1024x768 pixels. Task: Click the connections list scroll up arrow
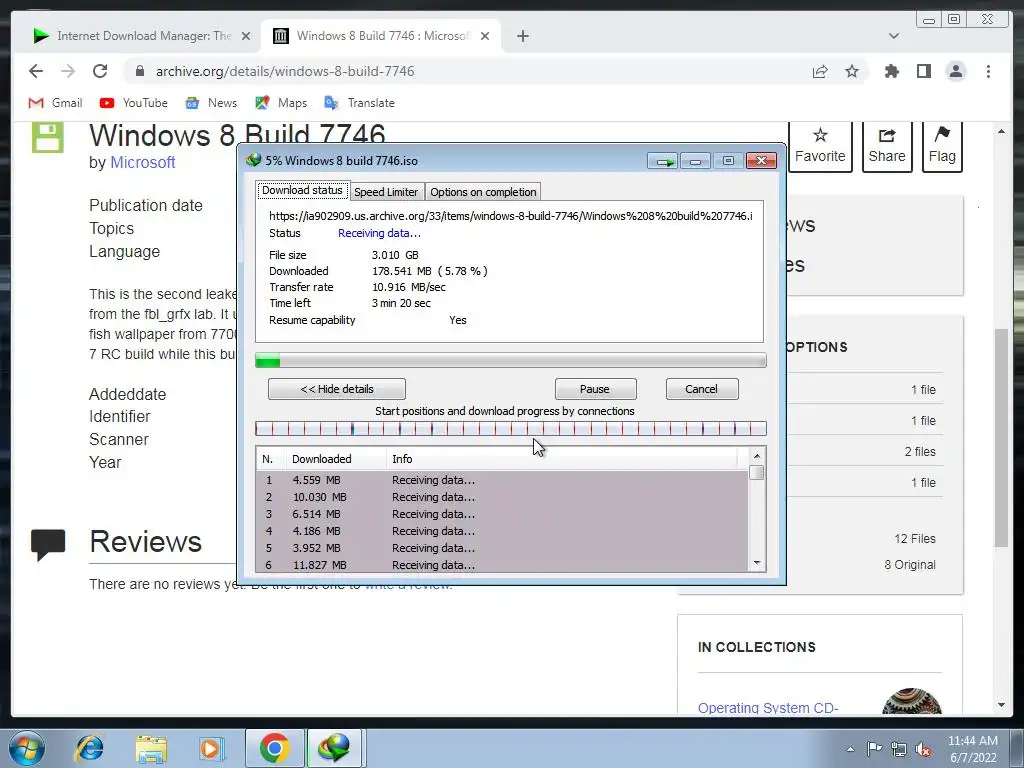click(757, 456)
